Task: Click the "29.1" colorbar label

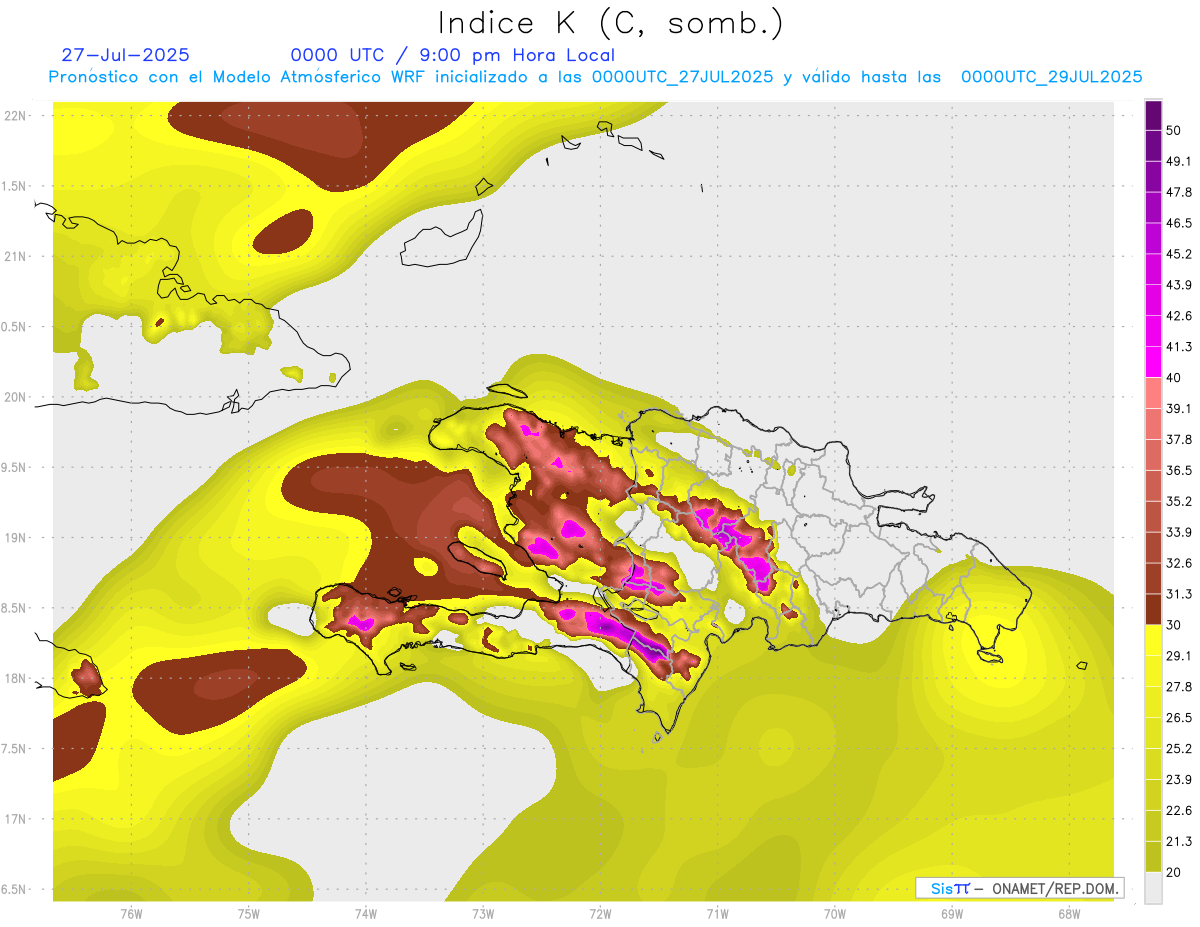Action: [1180, 656]
